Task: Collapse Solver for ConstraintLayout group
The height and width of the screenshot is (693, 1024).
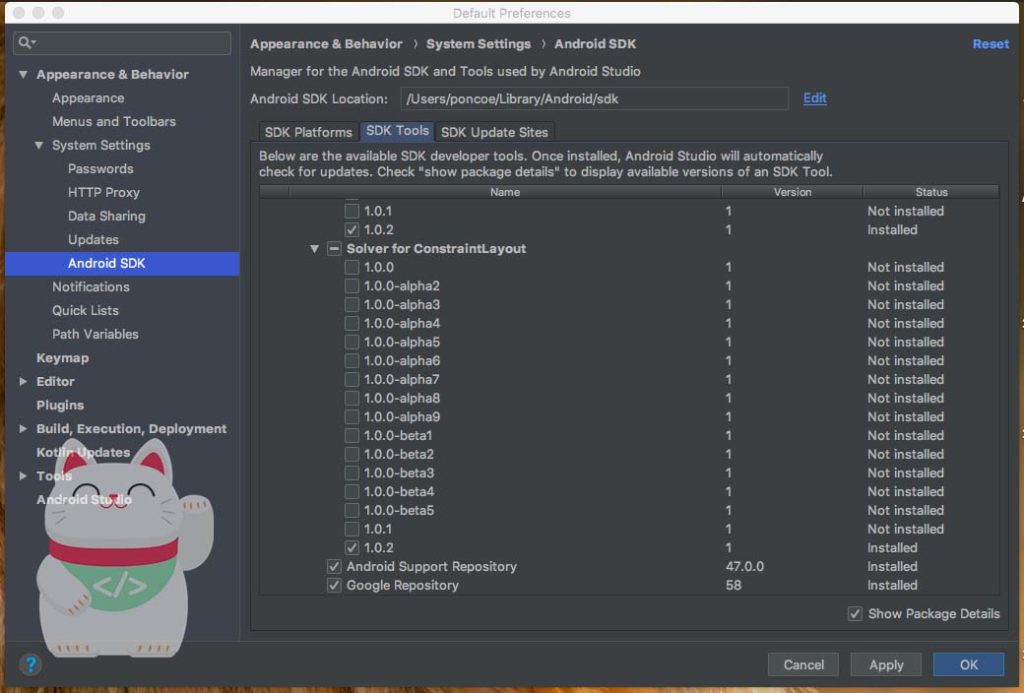Action: [x=315, y=249]
